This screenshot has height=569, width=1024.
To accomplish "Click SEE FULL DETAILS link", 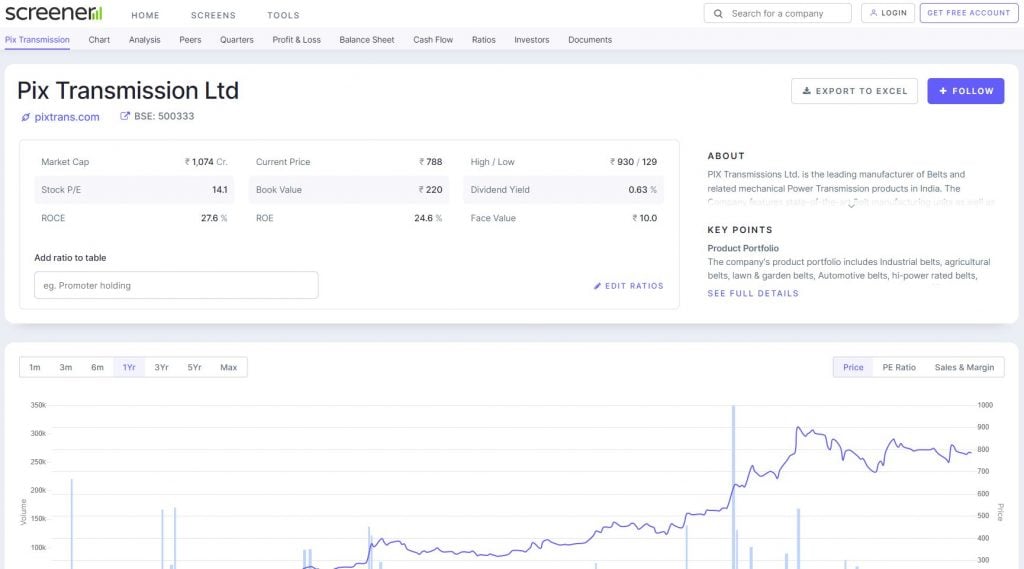I will [753, 293].
